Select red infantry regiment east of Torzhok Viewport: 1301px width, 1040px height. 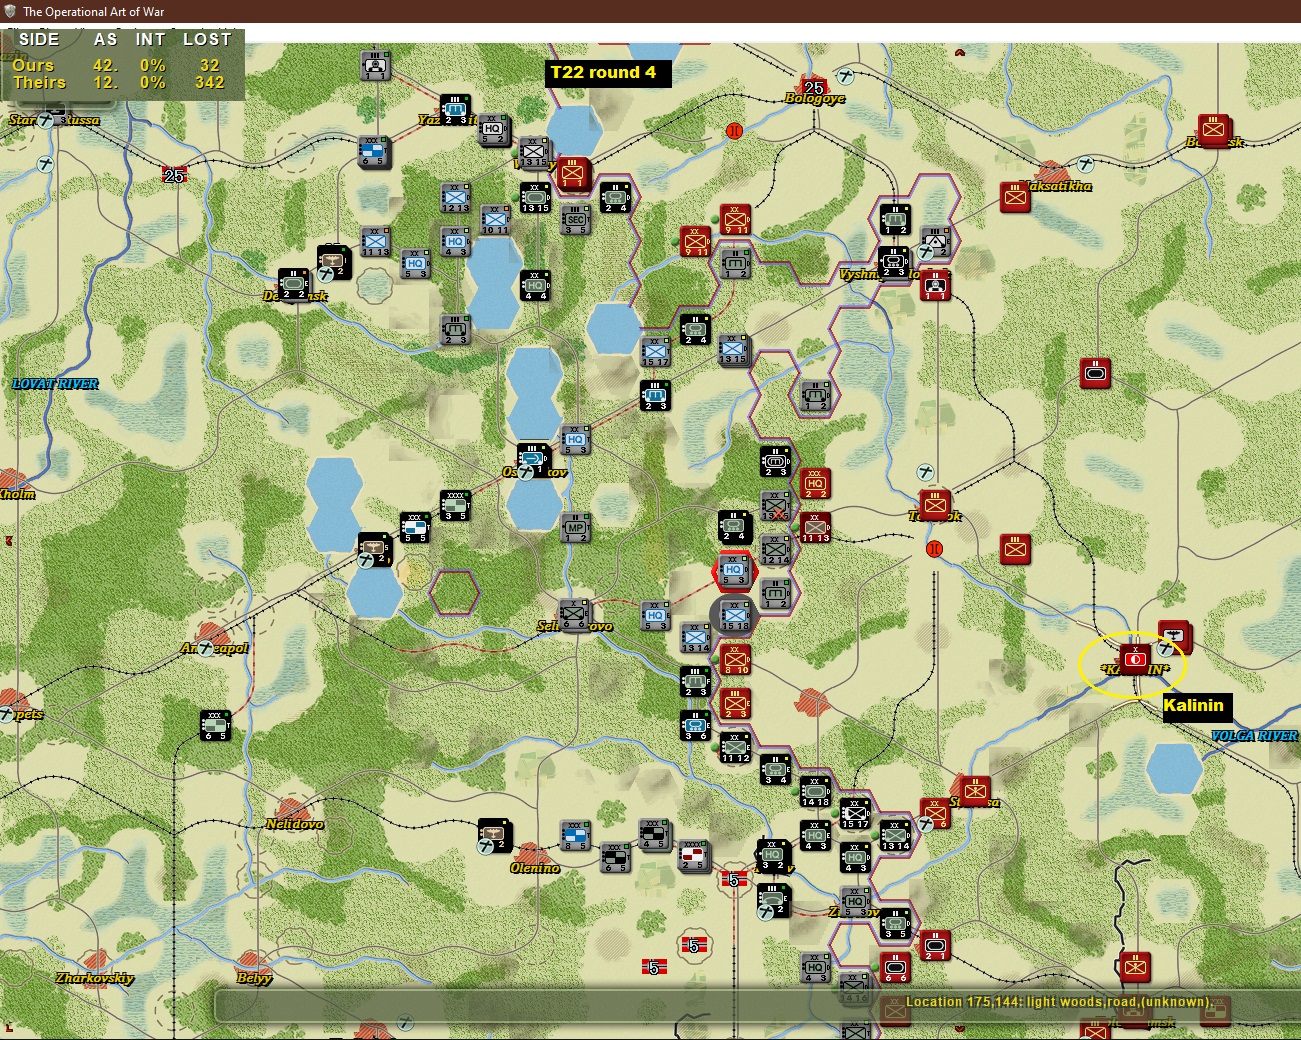click(1015, 549)
